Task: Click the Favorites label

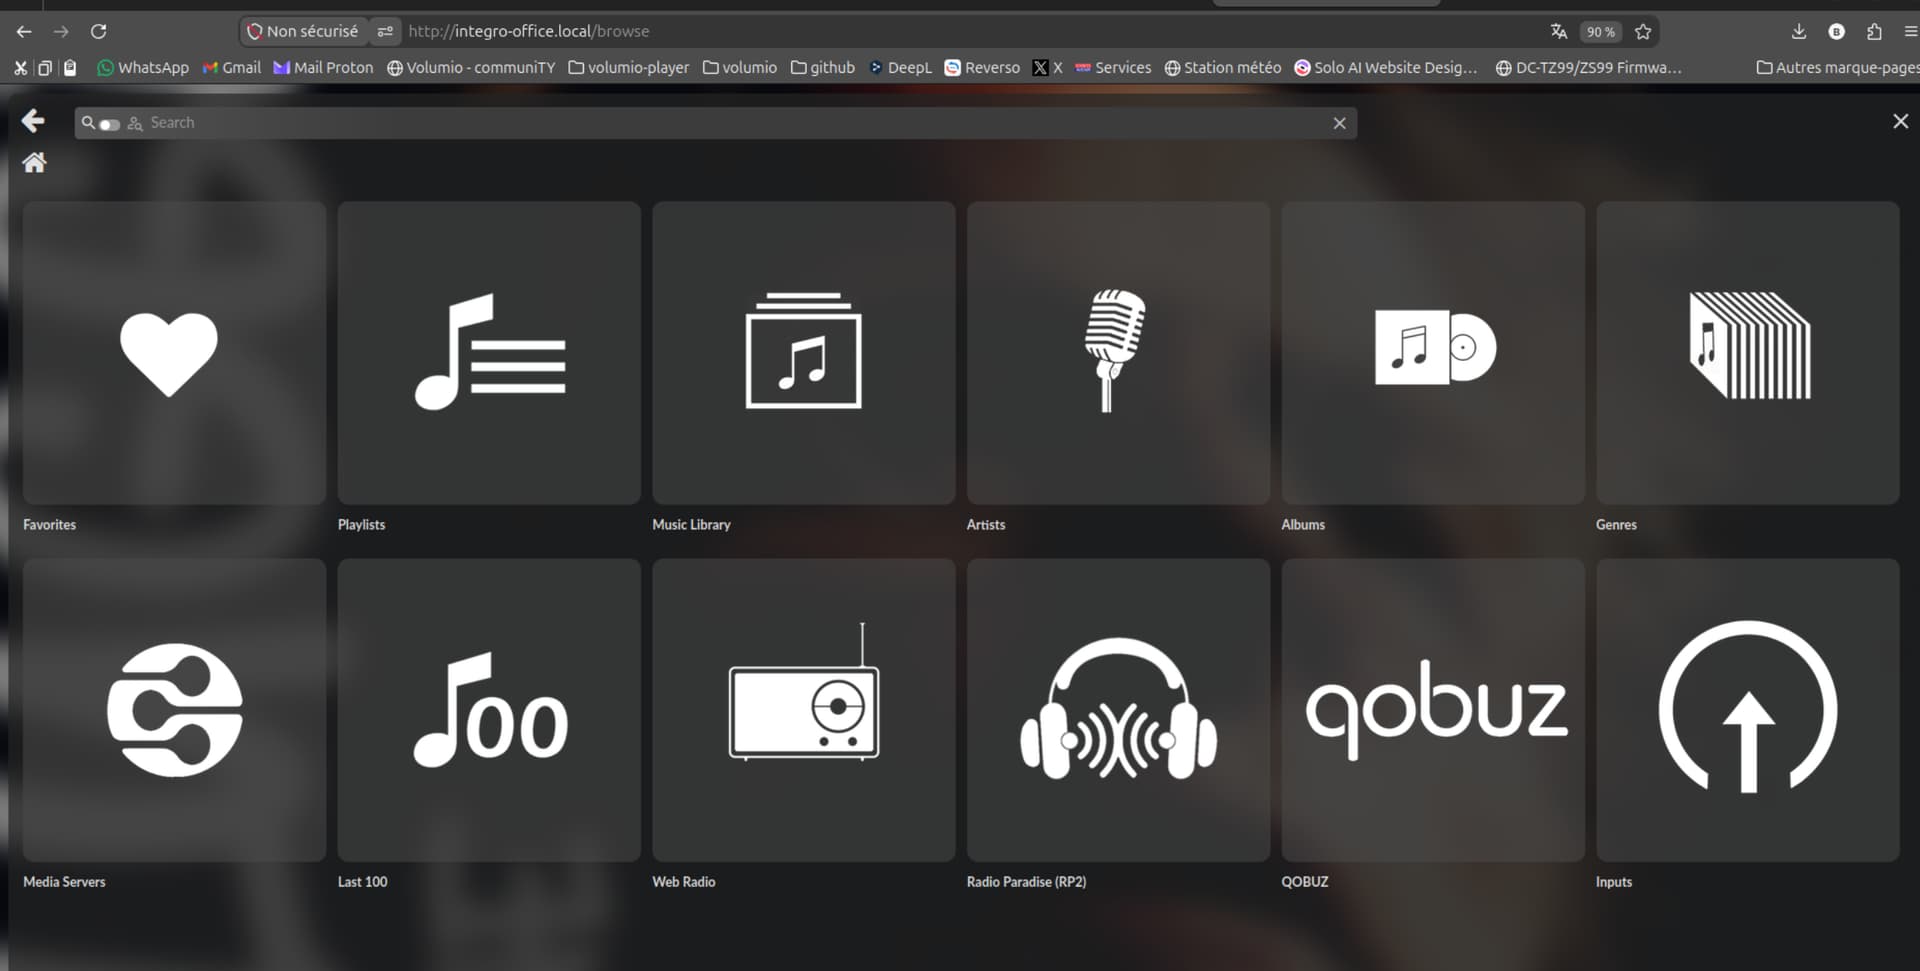Action: pos(50,525)
